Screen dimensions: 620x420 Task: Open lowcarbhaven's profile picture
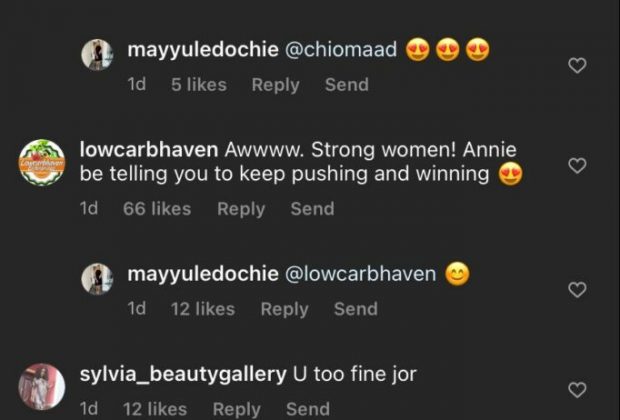[42, 162]
